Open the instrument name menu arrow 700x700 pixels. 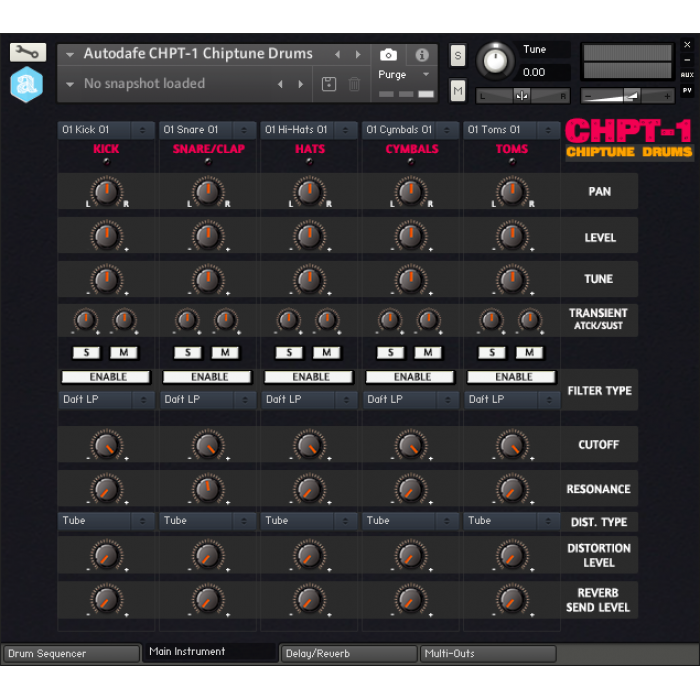point(70,55)
